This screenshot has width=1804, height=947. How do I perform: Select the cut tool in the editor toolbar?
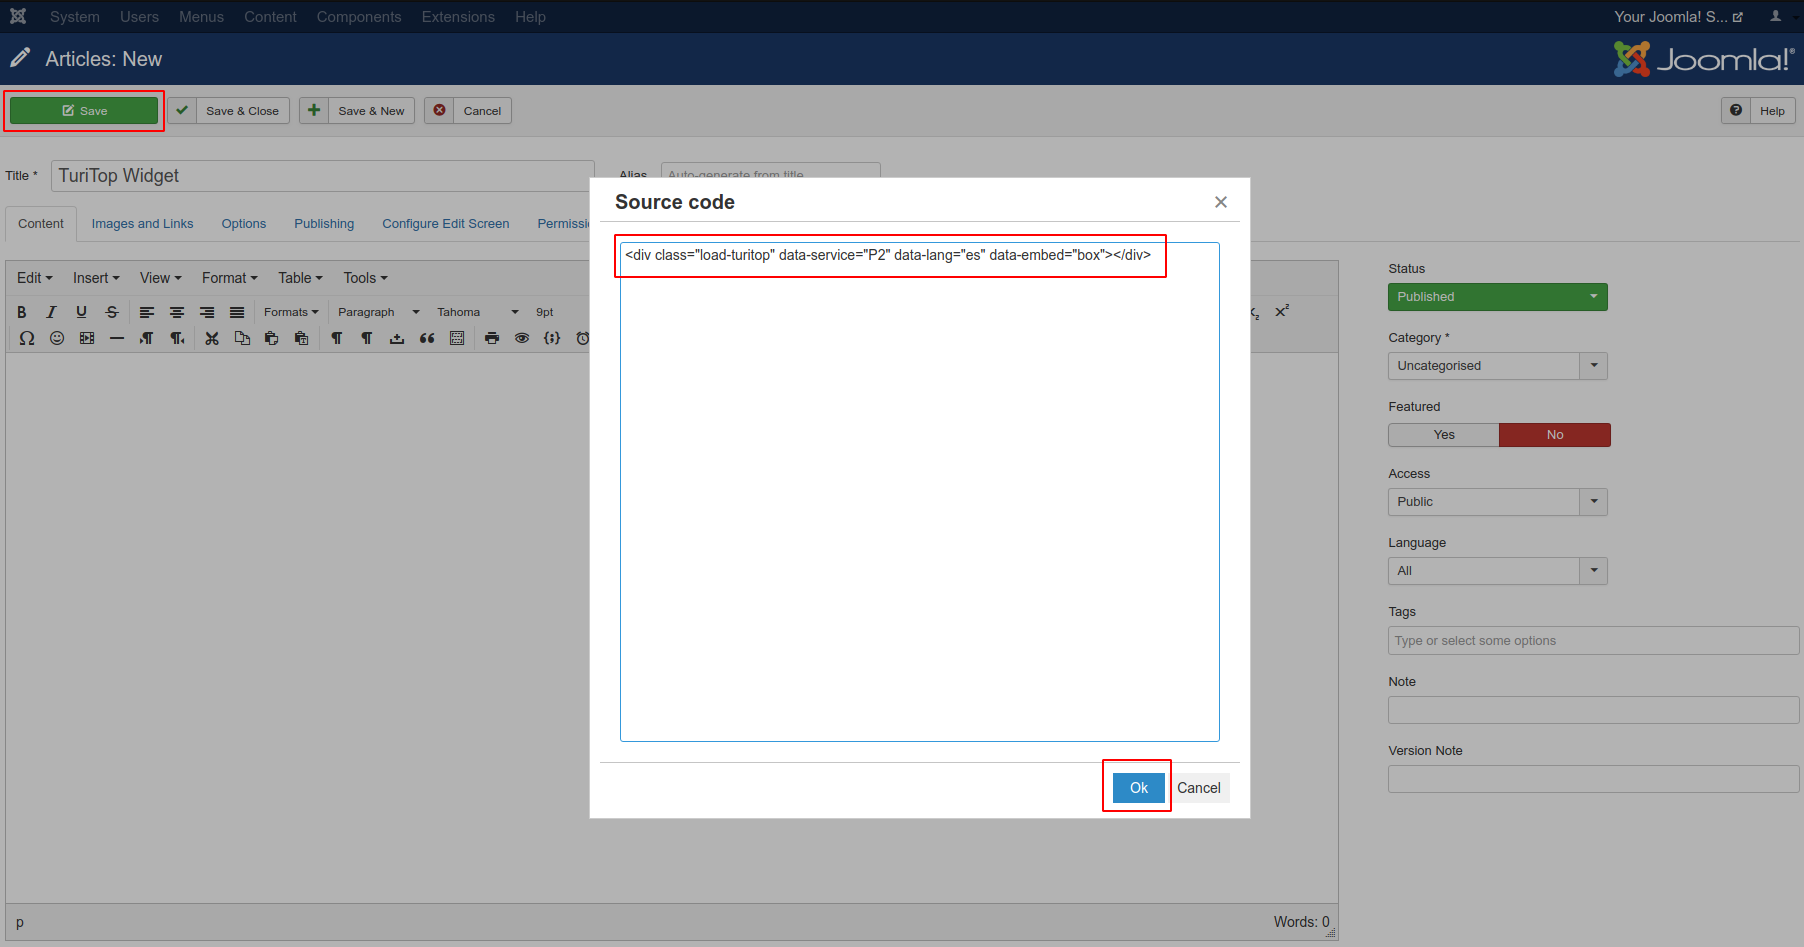(211, 338)
